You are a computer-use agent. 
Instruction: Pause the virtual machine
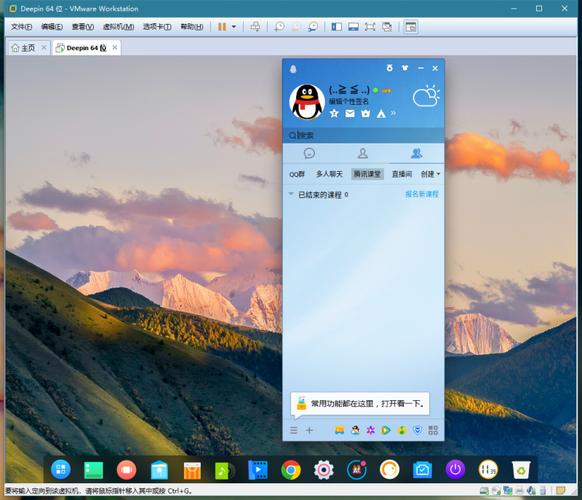tap(222, 27)
